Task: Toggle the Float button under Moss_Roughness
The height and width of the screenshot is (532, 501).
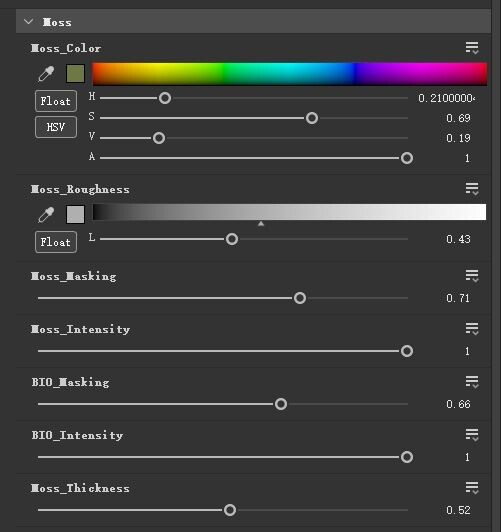Action: coord(56,242)
